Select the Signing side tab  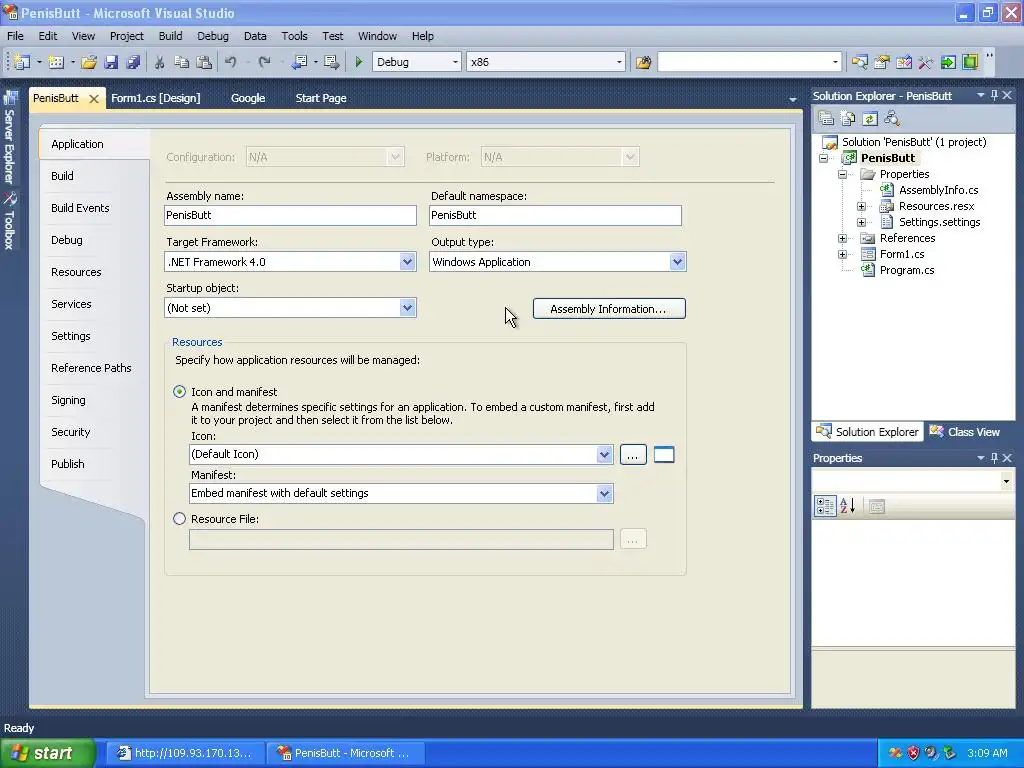click(68, 400)
